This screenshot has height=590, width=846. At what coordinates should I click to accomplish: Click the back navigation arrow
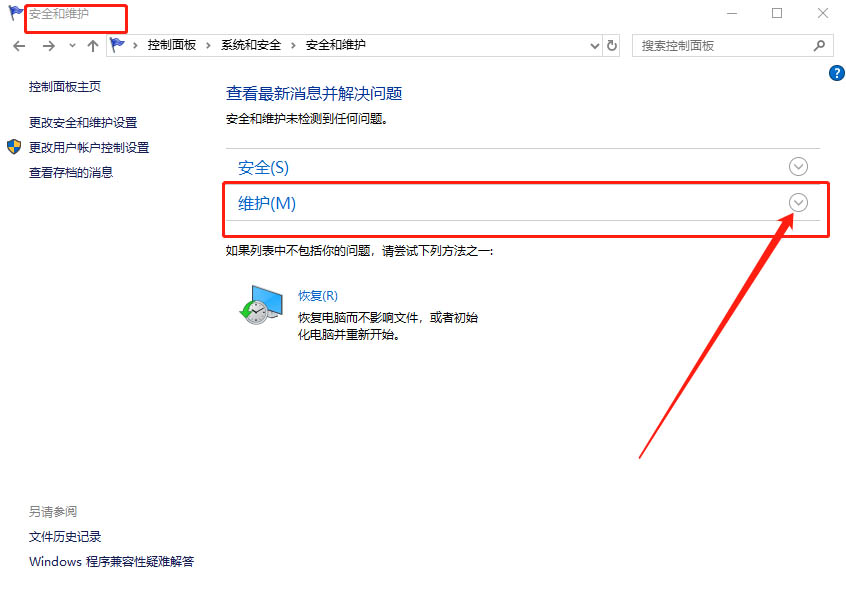click(19, 46)
